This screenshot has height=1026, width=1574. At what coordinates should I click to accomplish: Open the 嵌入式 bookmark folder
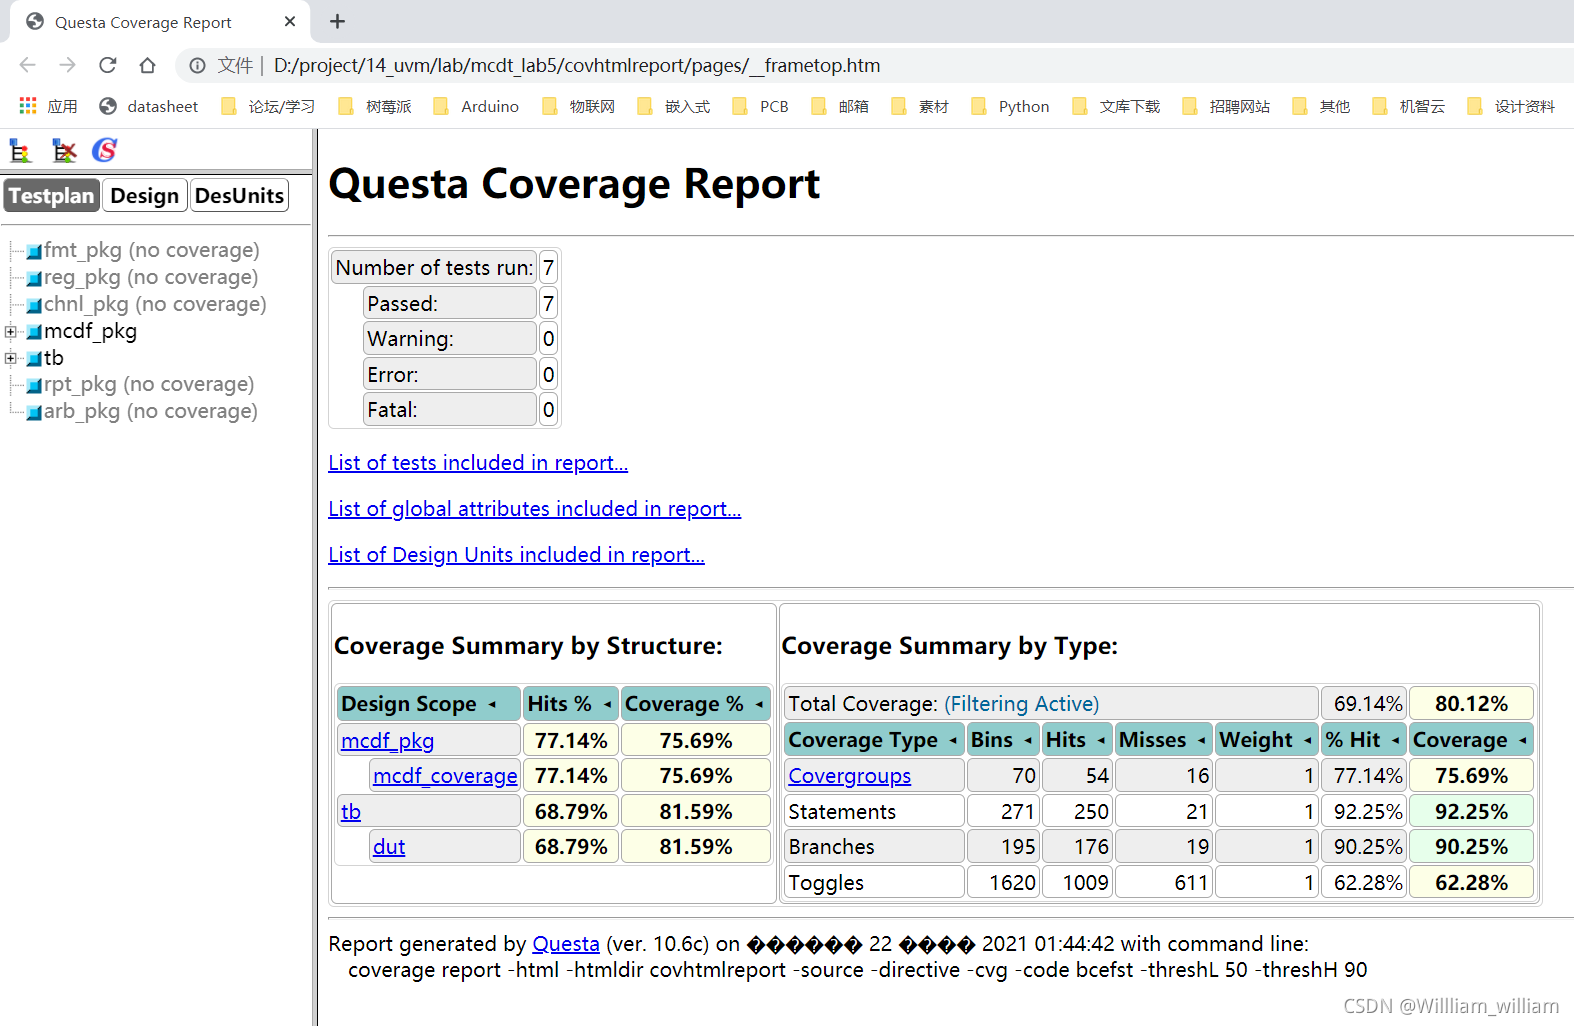coord(674,106)
